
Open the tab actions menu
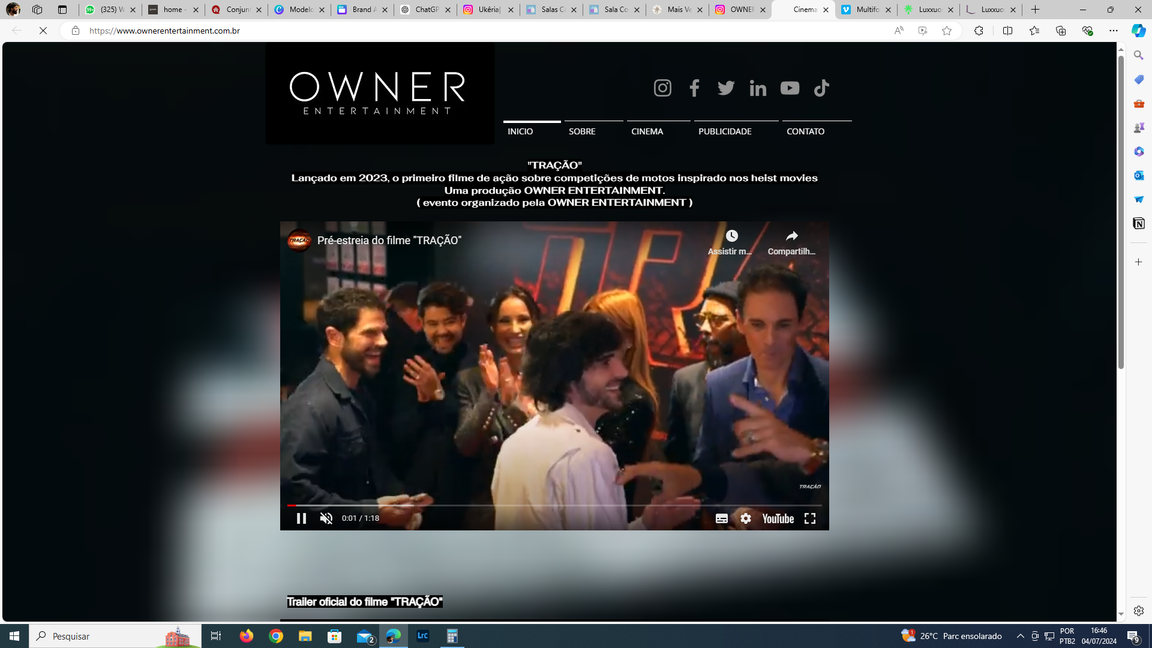62,10
